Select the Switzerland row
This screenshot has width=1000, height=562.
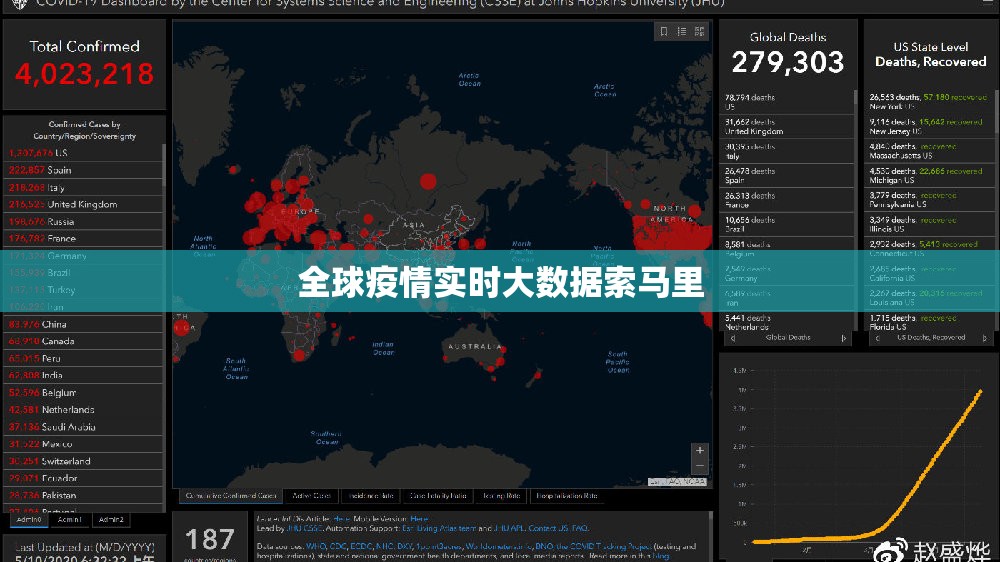83,461
